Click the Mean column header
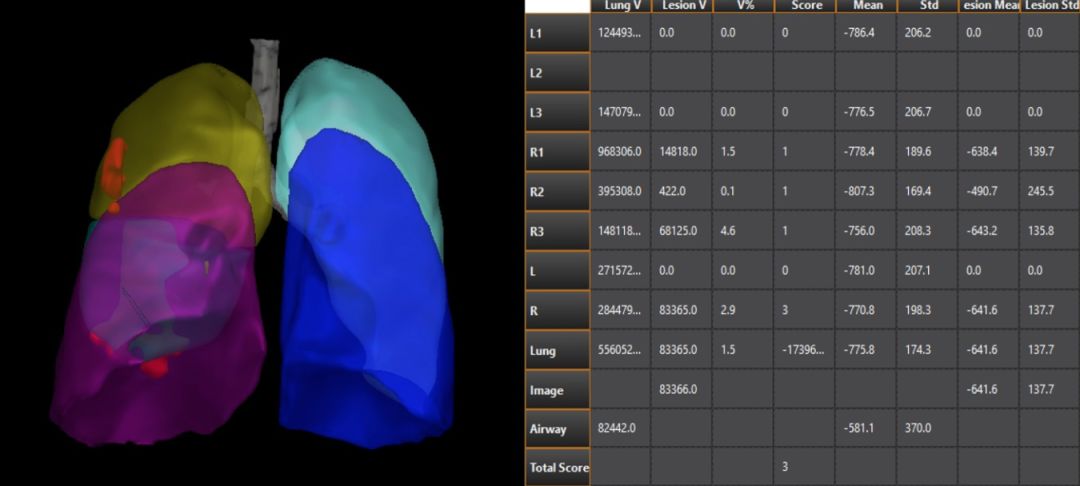Screen dimensions: 1080x486 (x=866, y=6)
